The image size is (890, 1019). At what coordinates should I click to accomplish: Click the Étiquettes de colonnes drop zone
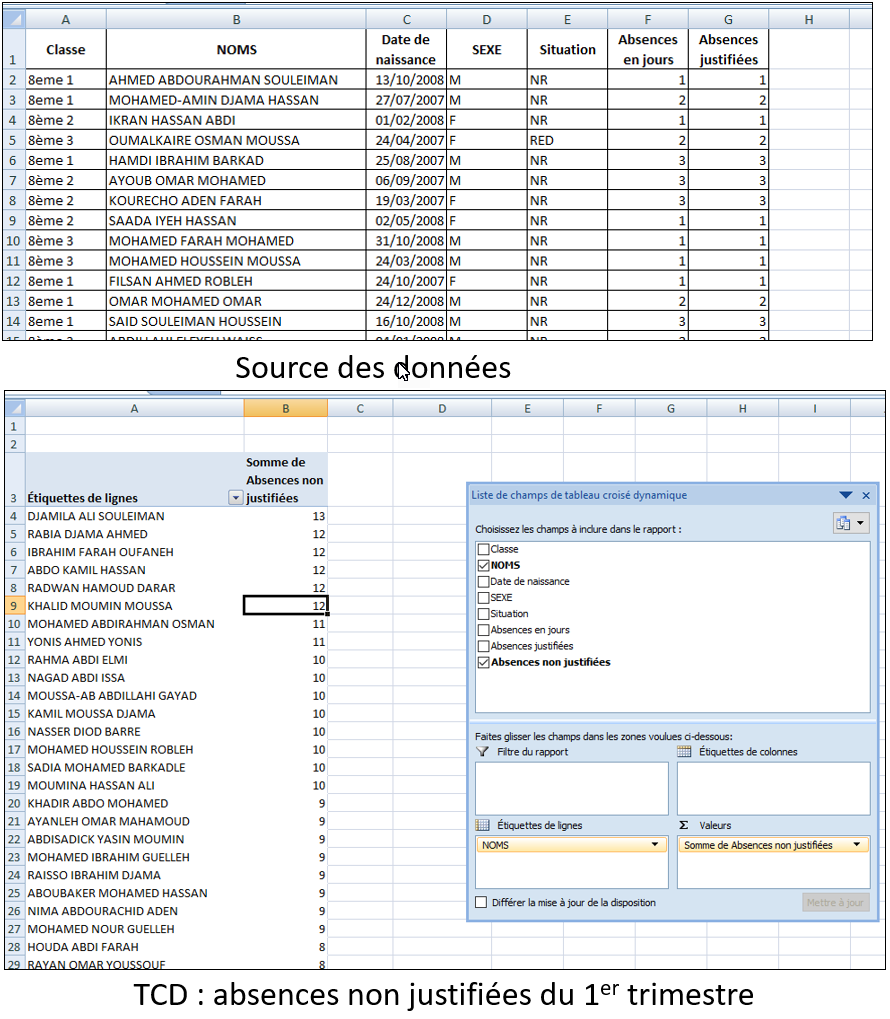[774, 788]
